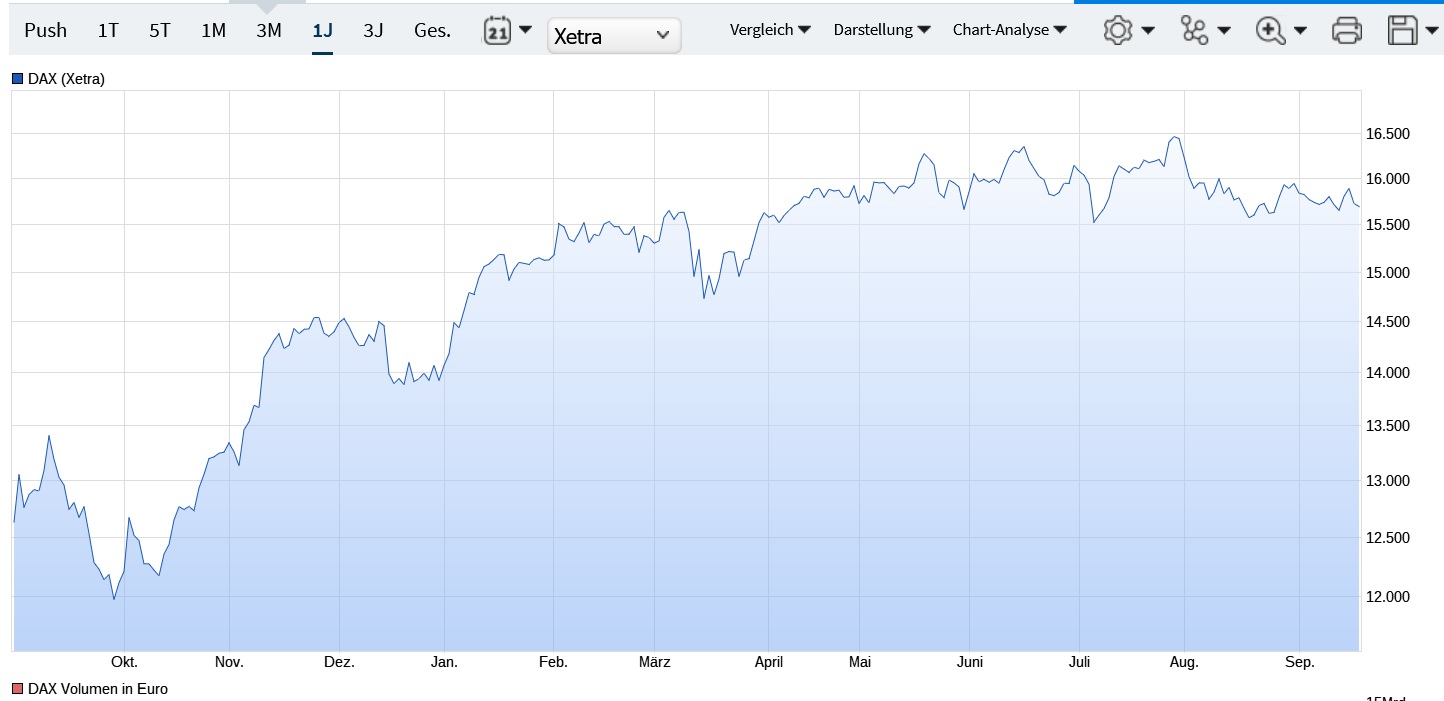Click the Jan. x-axis label
The image size is (1444, 701).
444,662
